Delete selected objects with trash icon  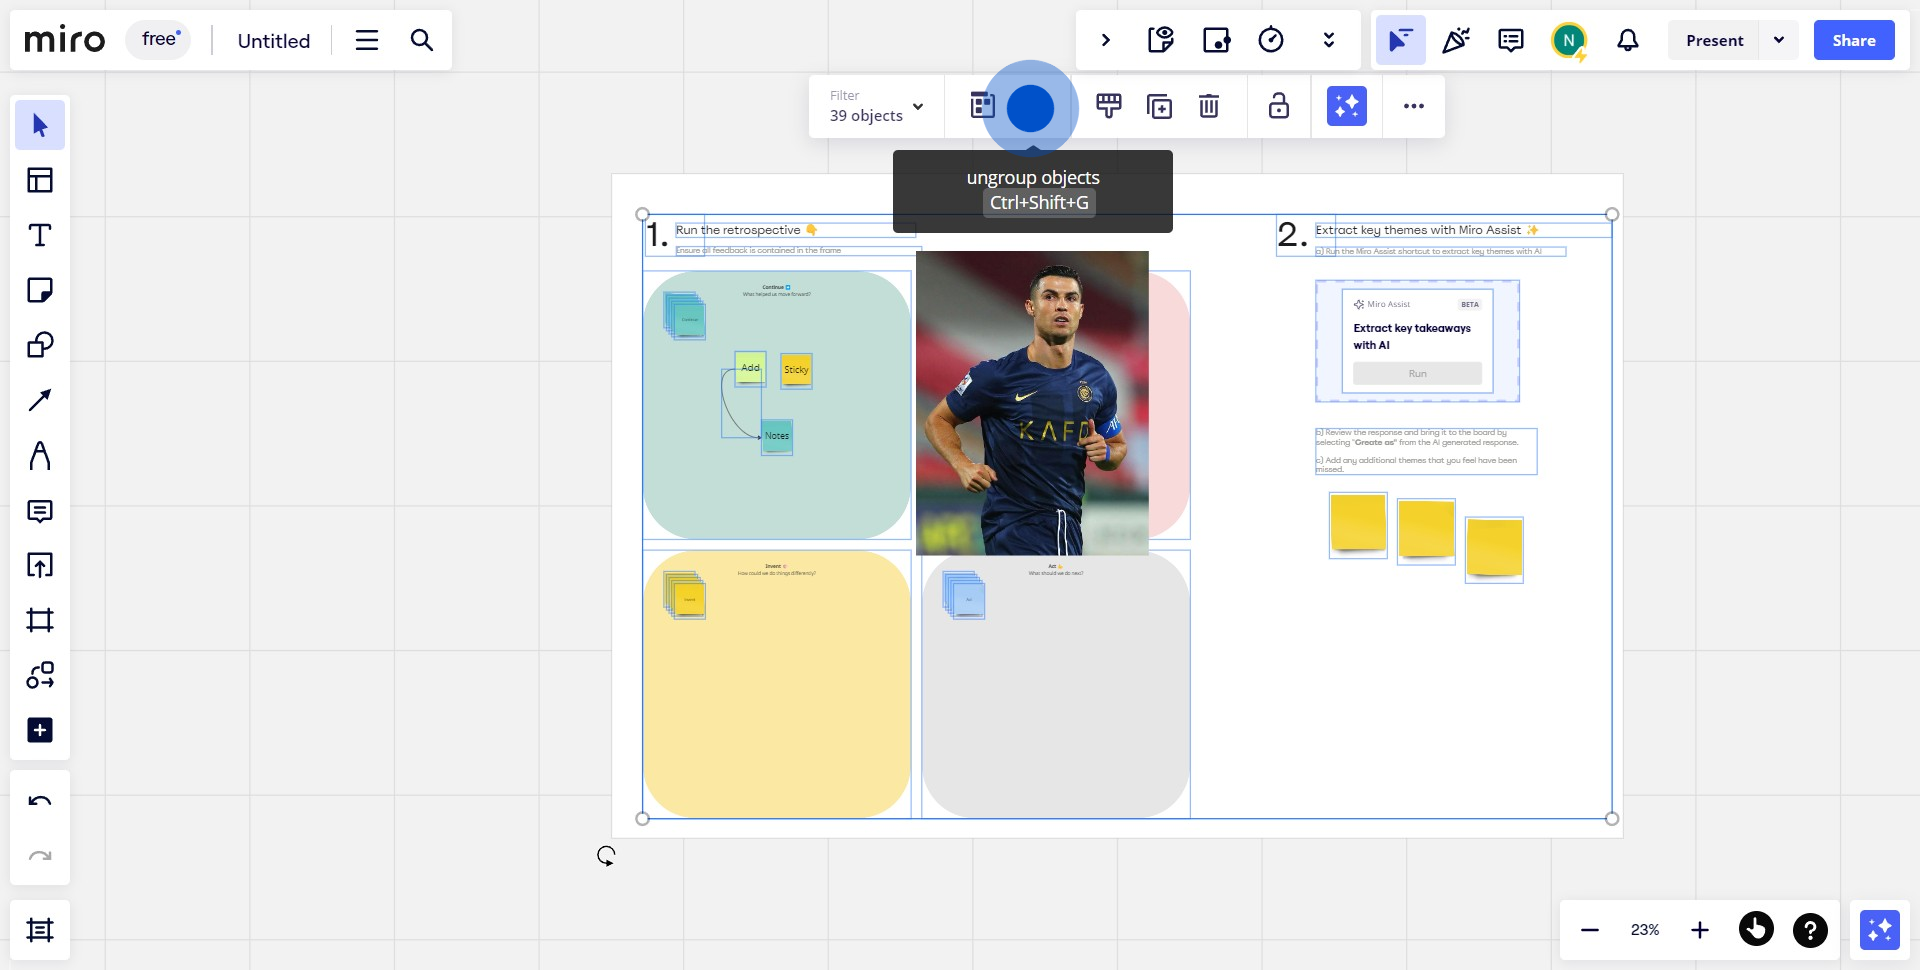click(1209, 106)
